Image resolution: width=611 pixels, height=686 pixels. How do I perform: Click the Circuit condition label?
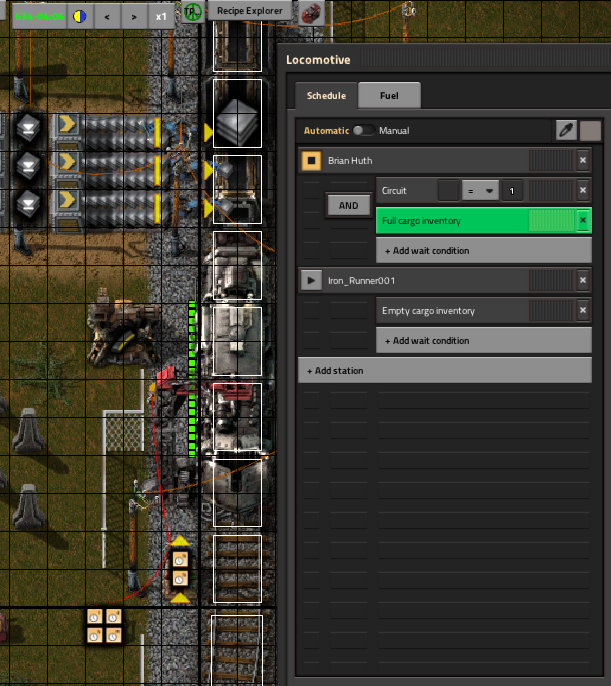pos(394,191)
